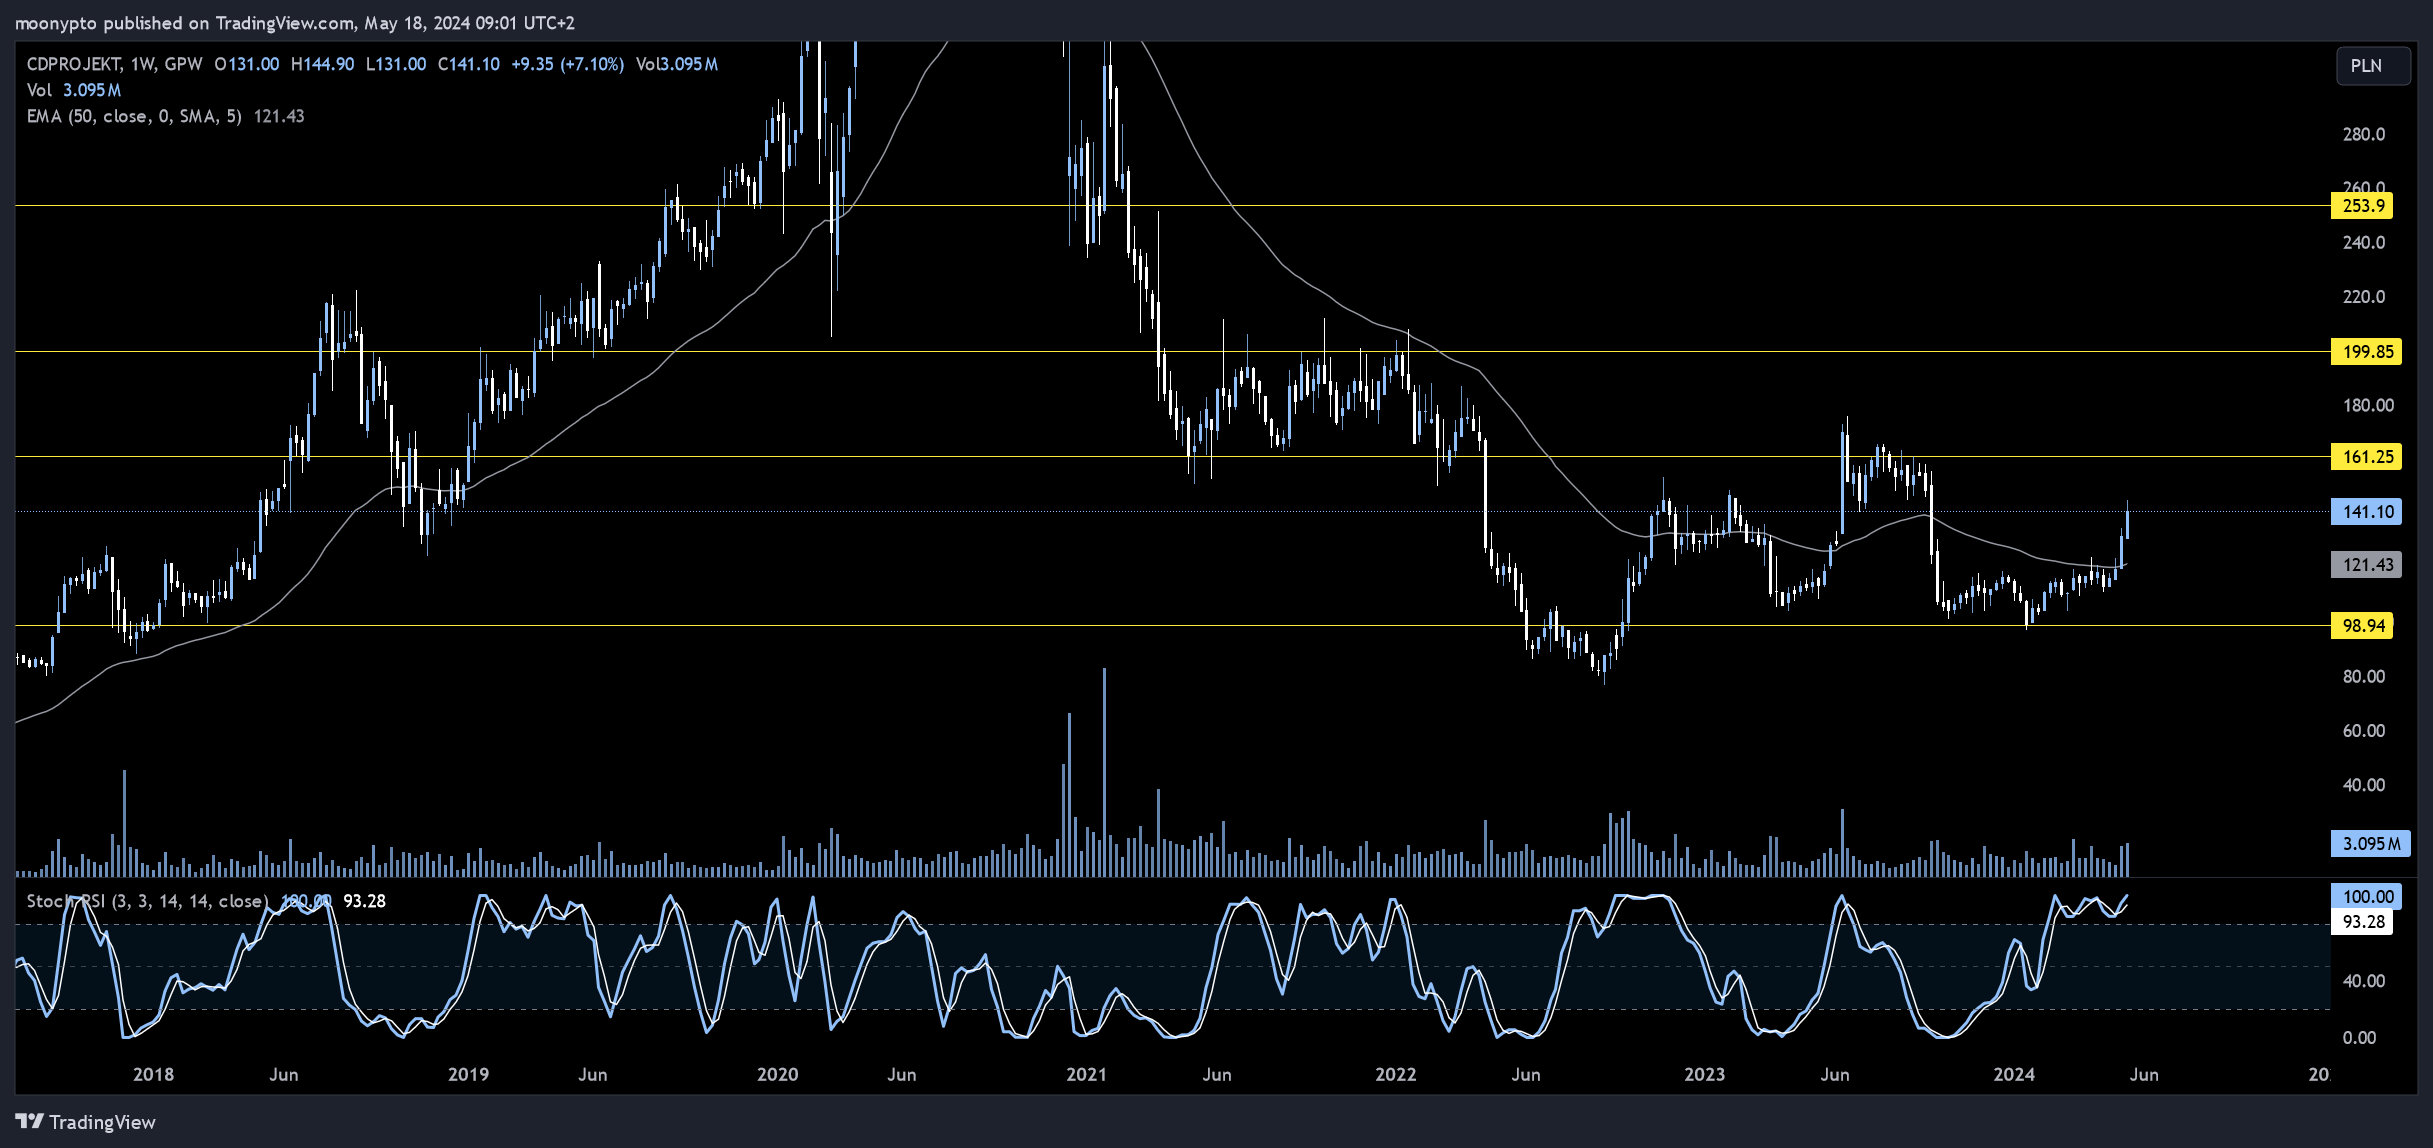Select the CDPROJEKT, 1W, GPW symbol title
Viewport: 2433px width, 1148px height.
click(114, 64)
